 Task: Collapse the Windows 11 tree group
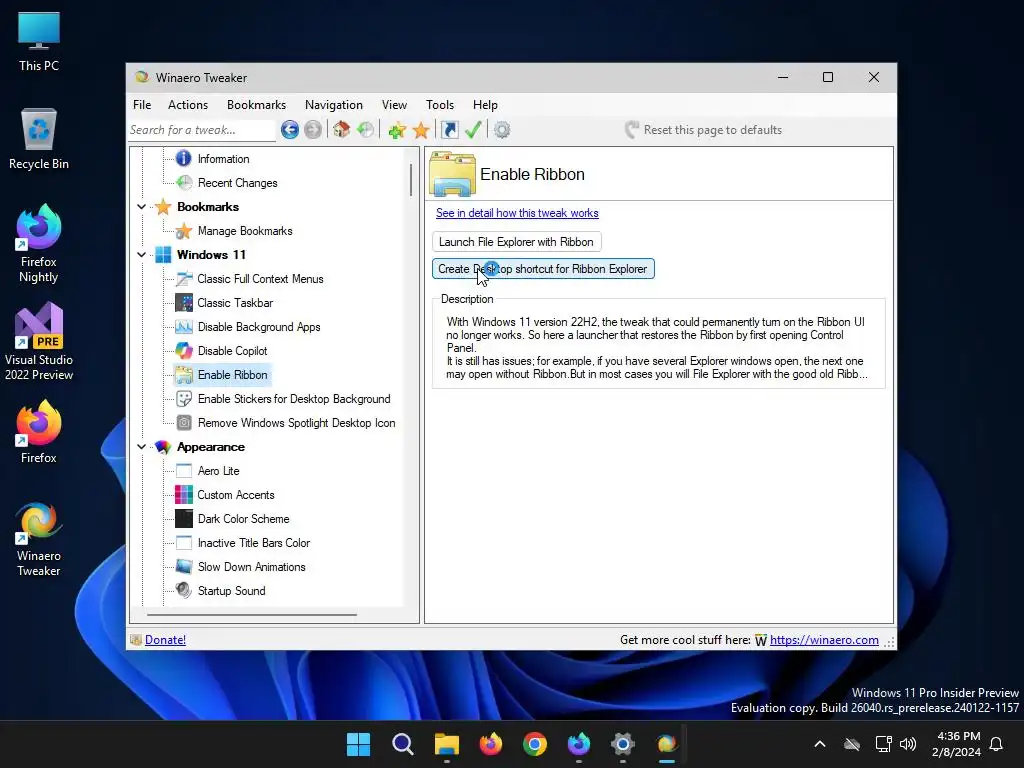point(142,255)
